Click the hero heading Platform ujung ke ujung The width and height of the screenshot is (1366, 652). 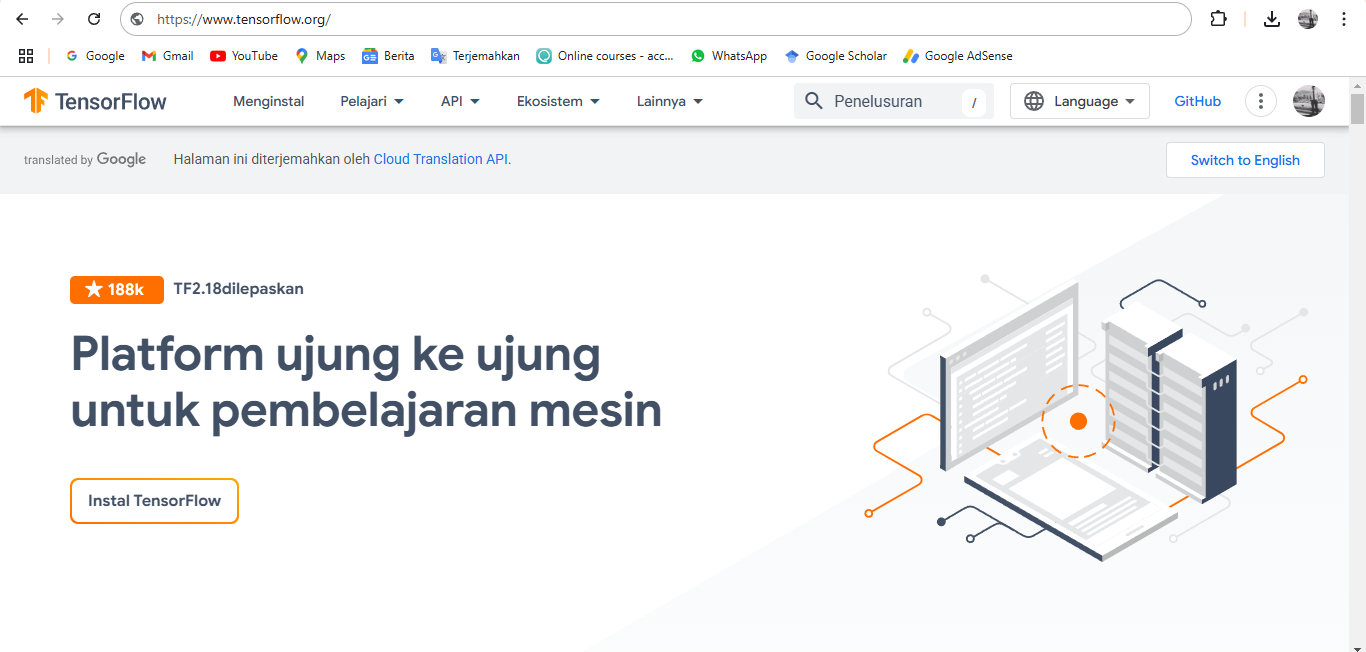click(x=366, y=382)
